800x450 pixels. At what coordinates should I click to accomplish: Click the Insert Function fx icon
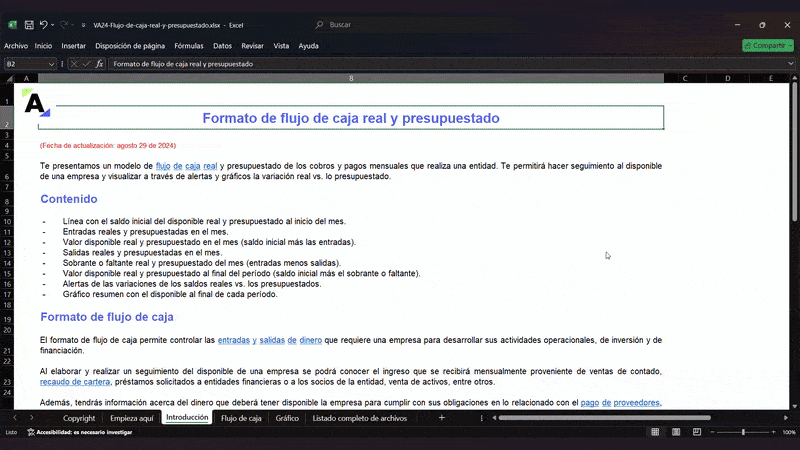tap(100, 63)
